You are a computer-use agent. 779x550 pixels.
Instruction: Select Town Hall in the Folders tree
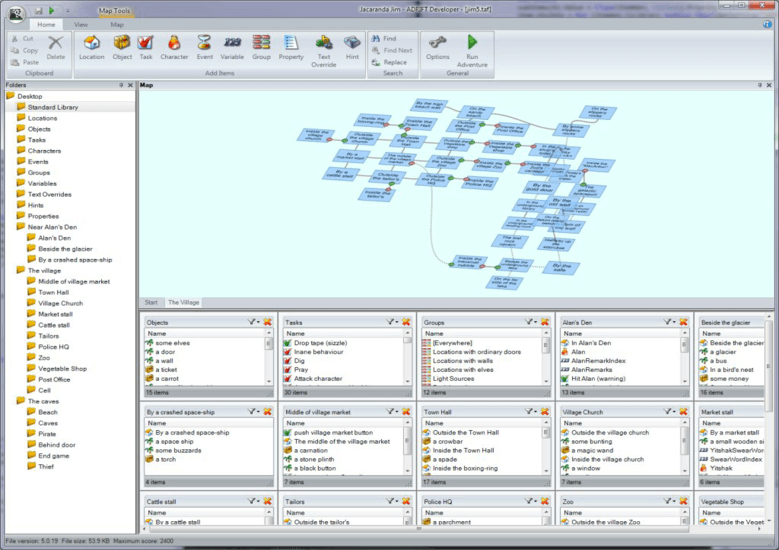coord(53,292)
